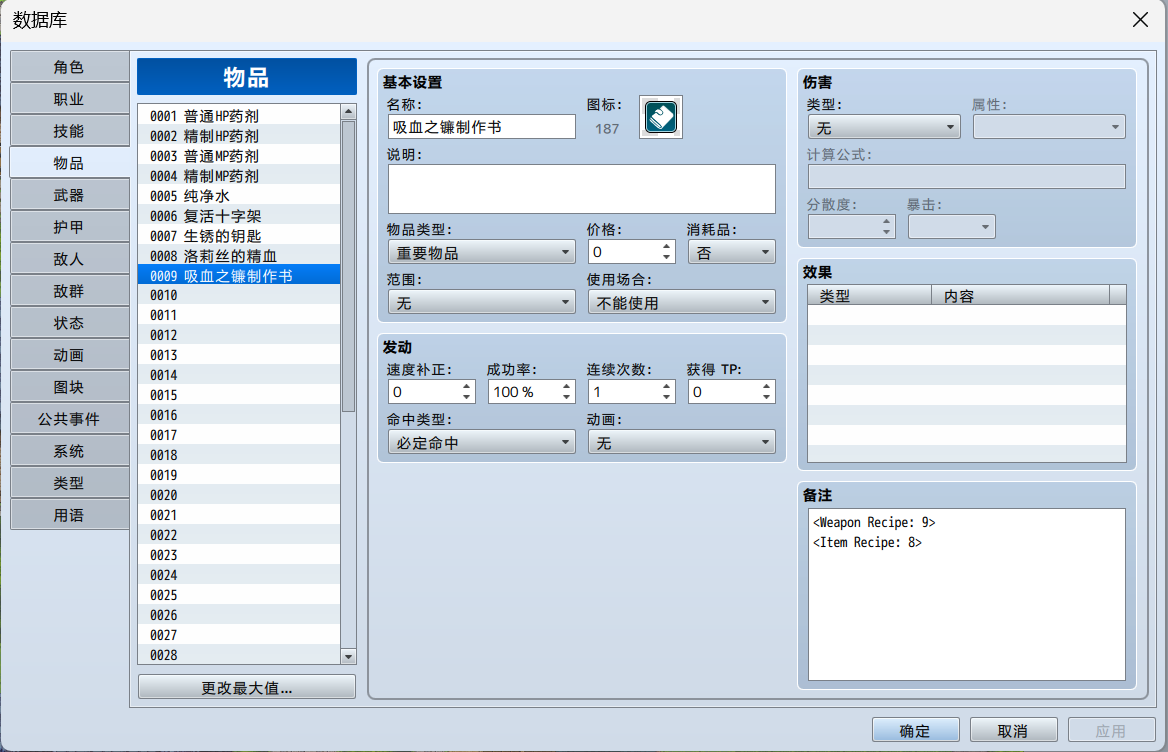Click the 应用 button
The width and height of the screenshot is (1168, 752).
[x=1111, y=730]
